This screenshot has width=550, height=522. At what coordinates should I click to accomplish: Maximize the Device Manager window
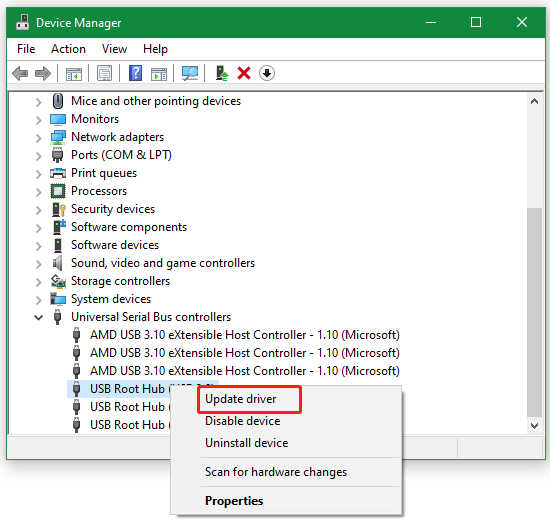tap(476, 22)
